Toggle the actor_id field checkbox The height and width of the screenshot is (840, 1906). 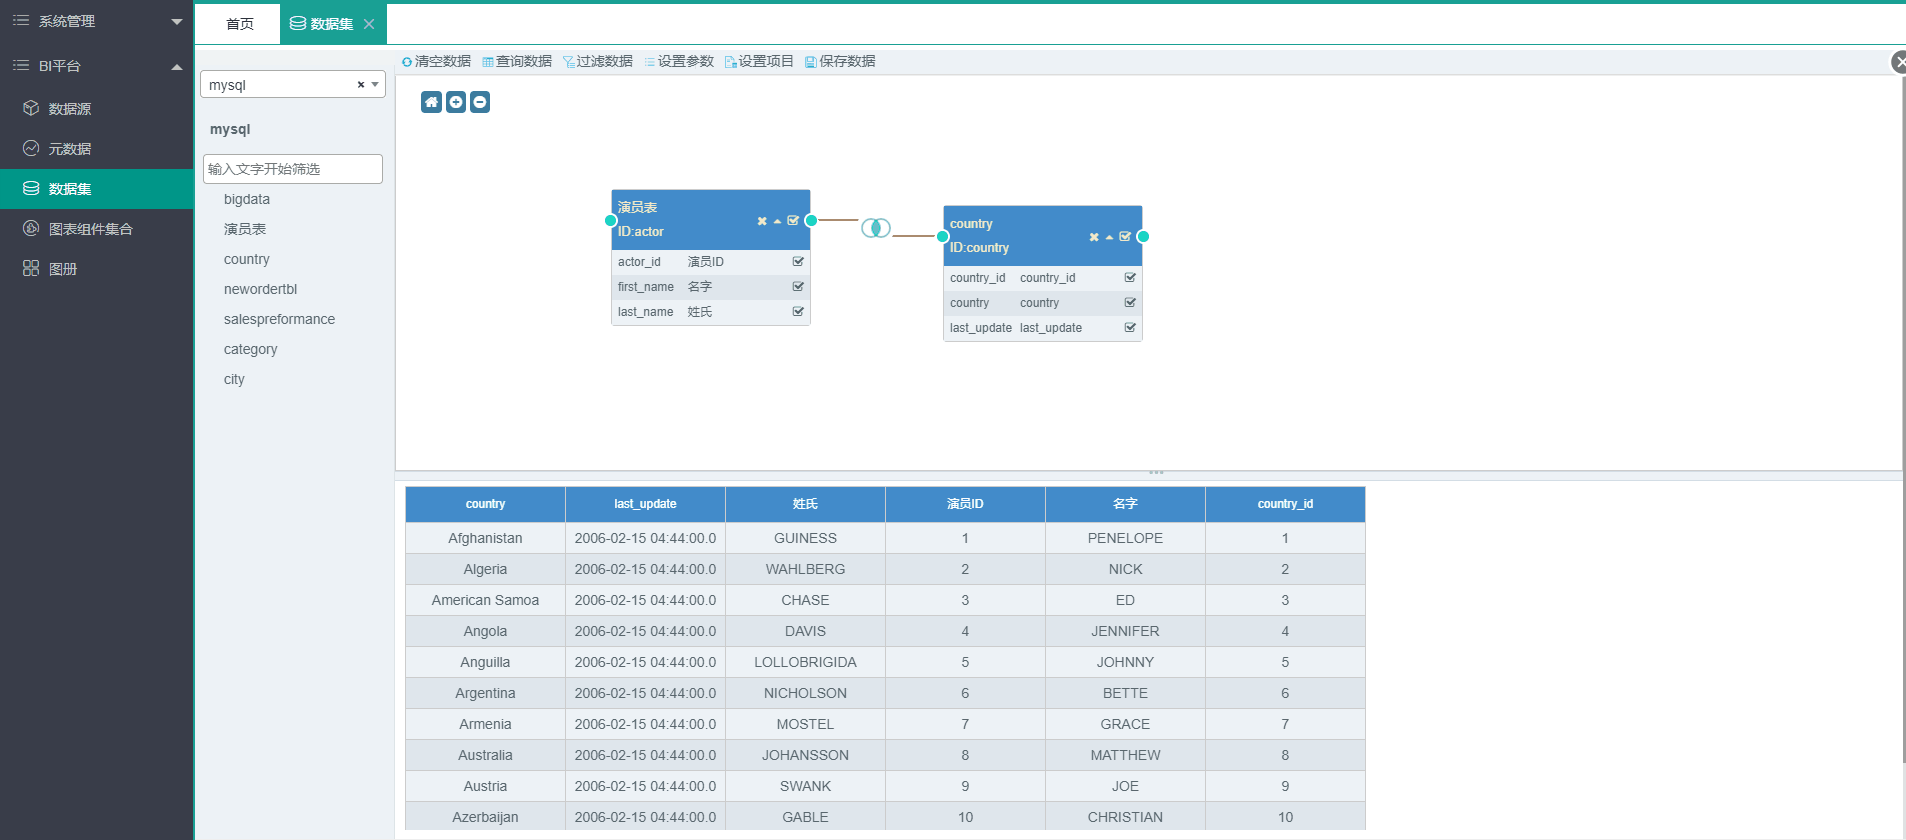tap(798, 262)
